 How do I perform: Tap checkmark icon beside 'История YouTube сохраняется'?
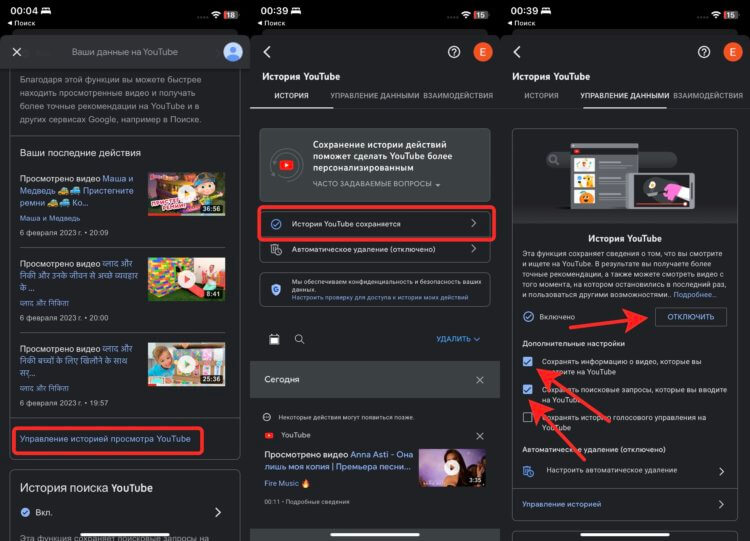(276, 224)
